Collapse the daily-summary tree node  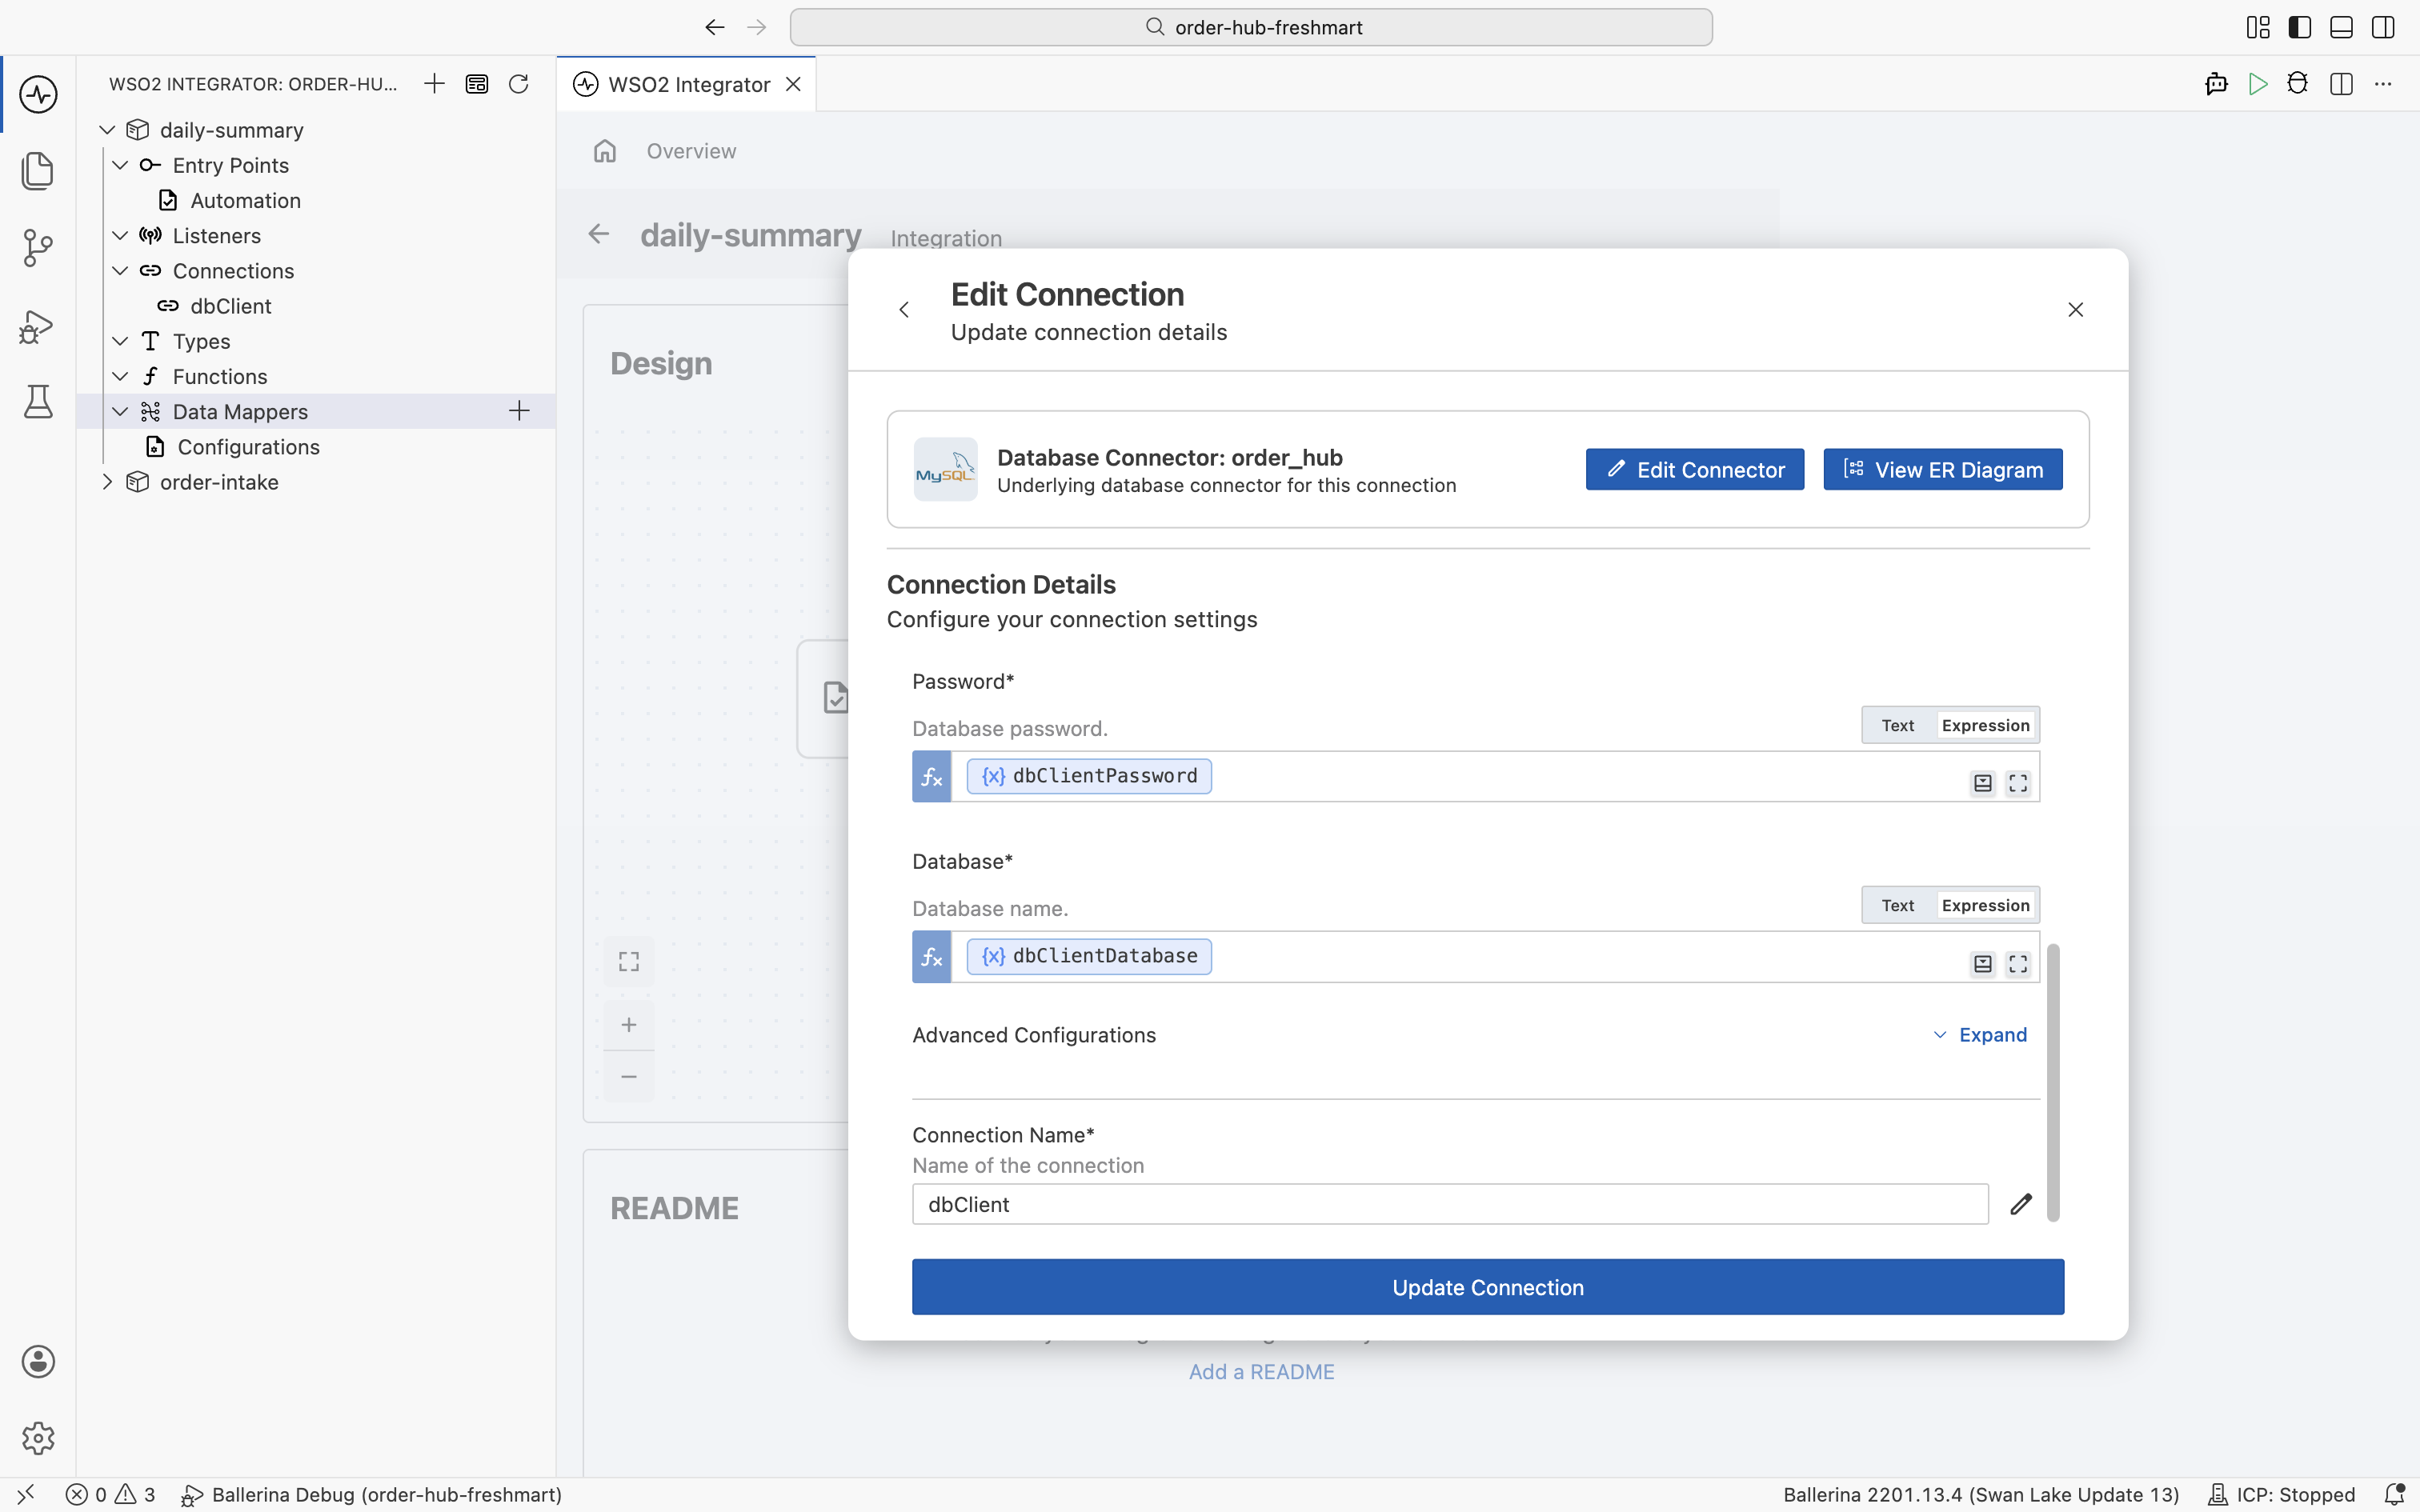click(107, 130)
